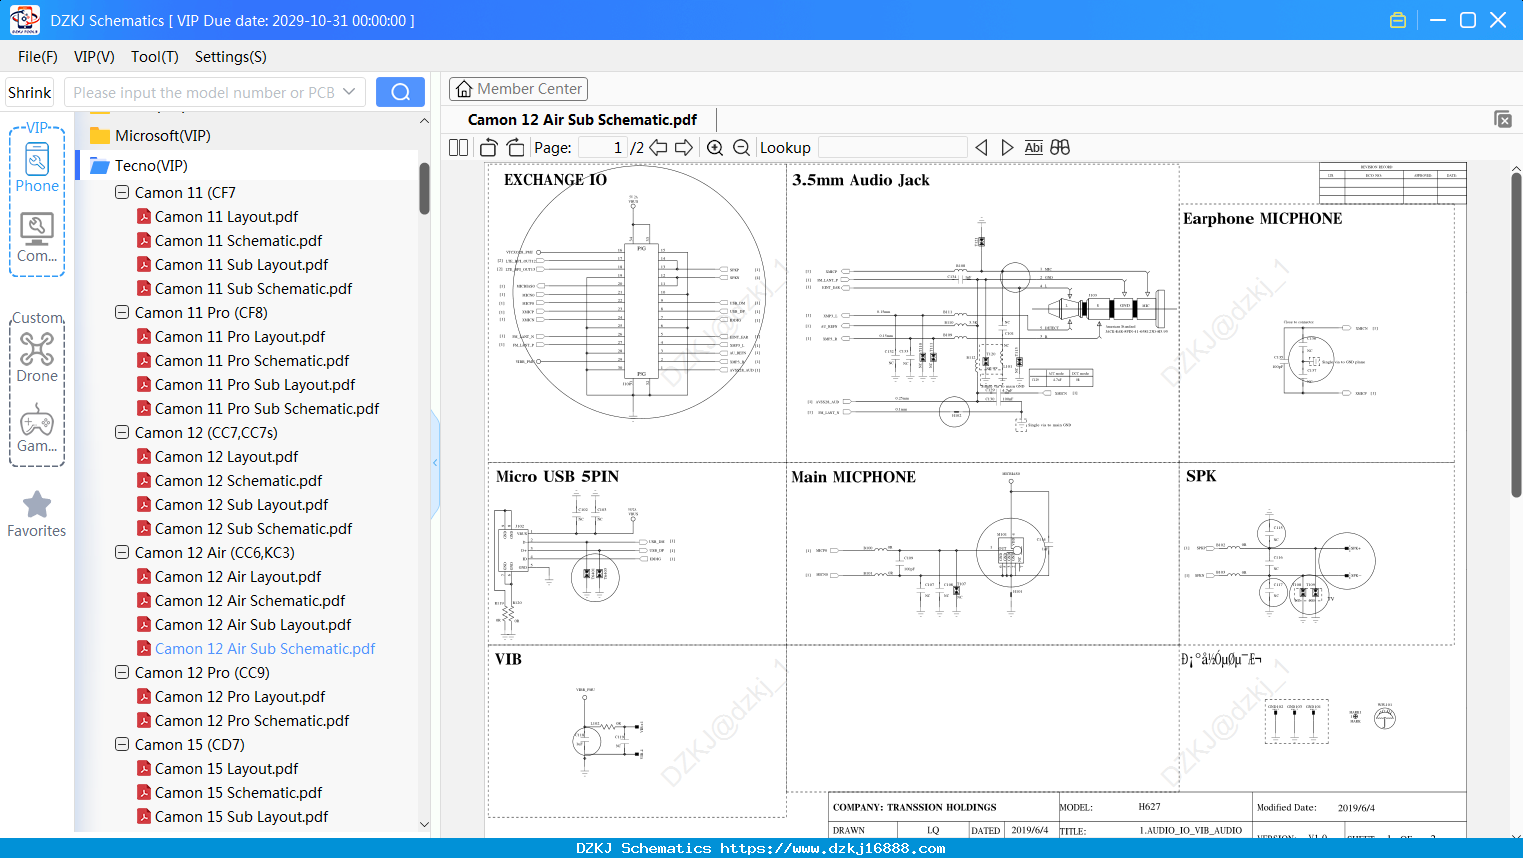Open the Drone category in sidebar
The width and height of the screenshot is (1523, 858).
click(37, 356)
